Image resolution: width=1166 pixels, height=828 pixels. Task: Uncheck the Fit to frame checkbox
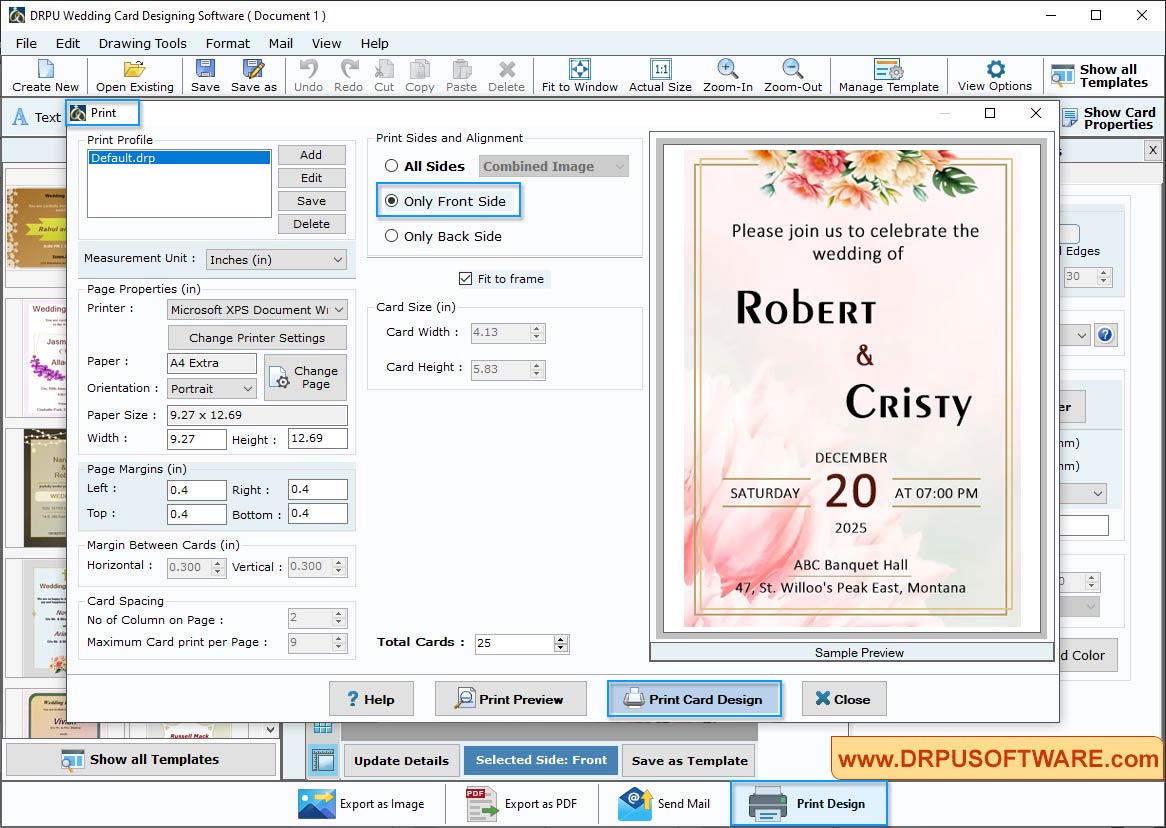466,279
